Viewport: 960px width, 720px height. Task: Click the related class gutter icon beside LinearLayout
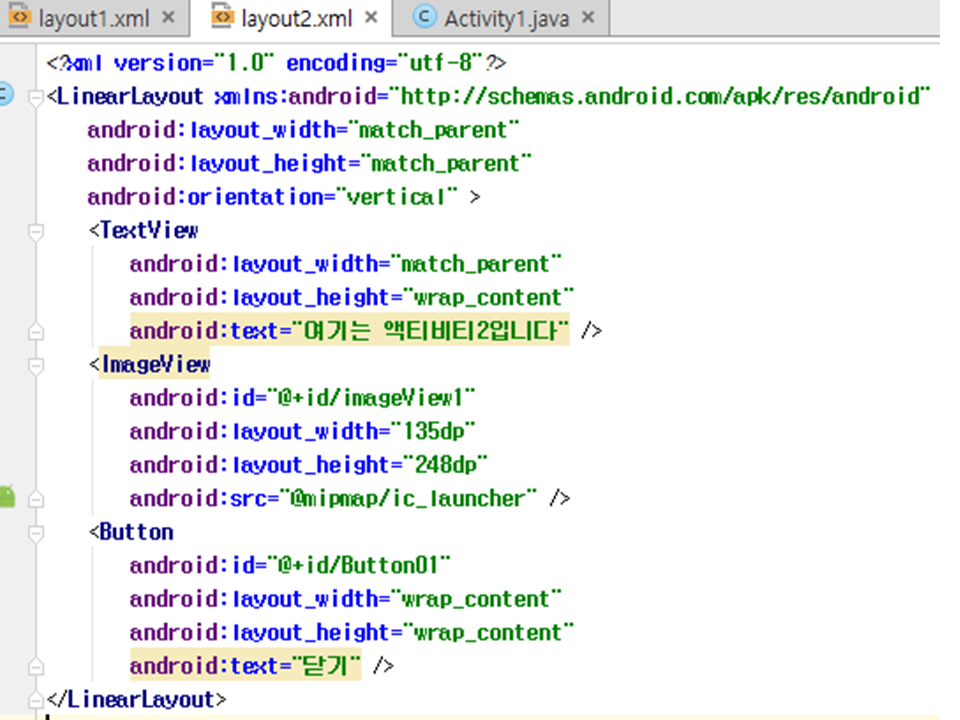(x=5, y=96)
